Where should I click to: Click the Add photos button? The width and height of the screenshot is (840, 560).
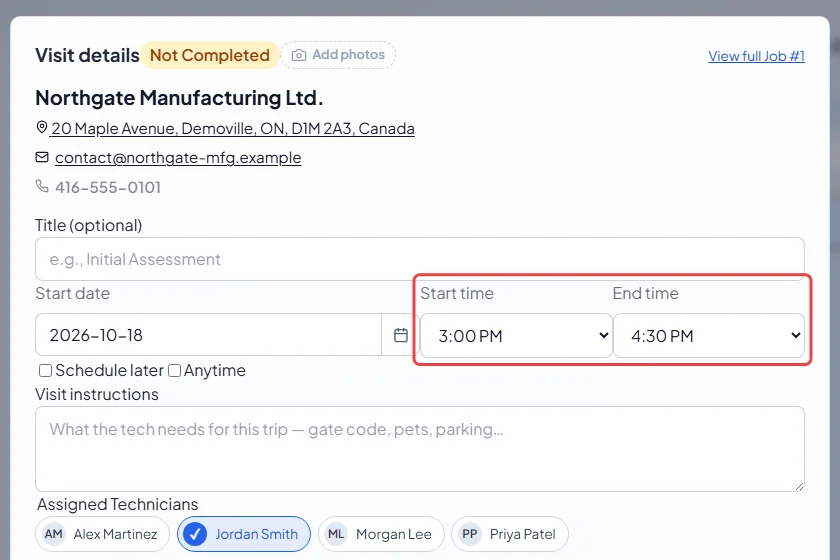pyautogui.click(x=338, y=55)
